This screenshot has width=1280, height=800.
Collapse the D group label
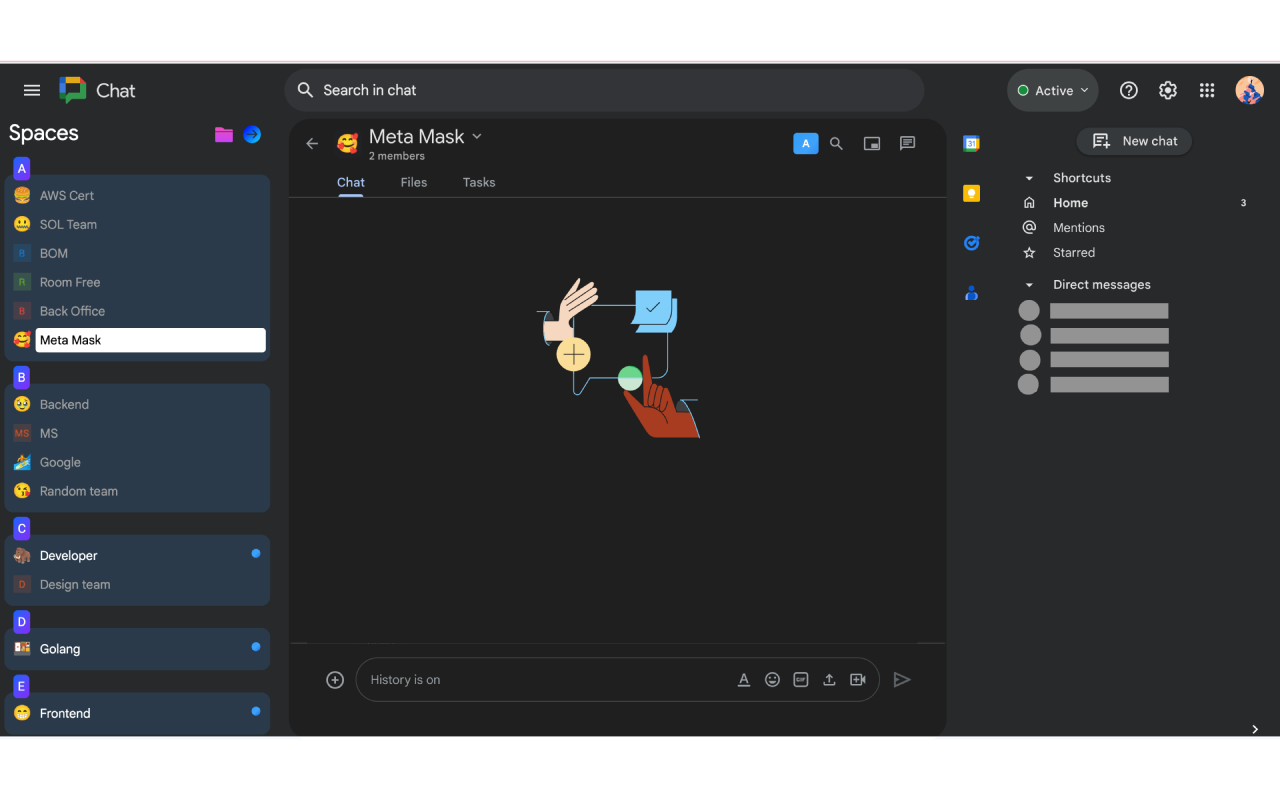22,621
